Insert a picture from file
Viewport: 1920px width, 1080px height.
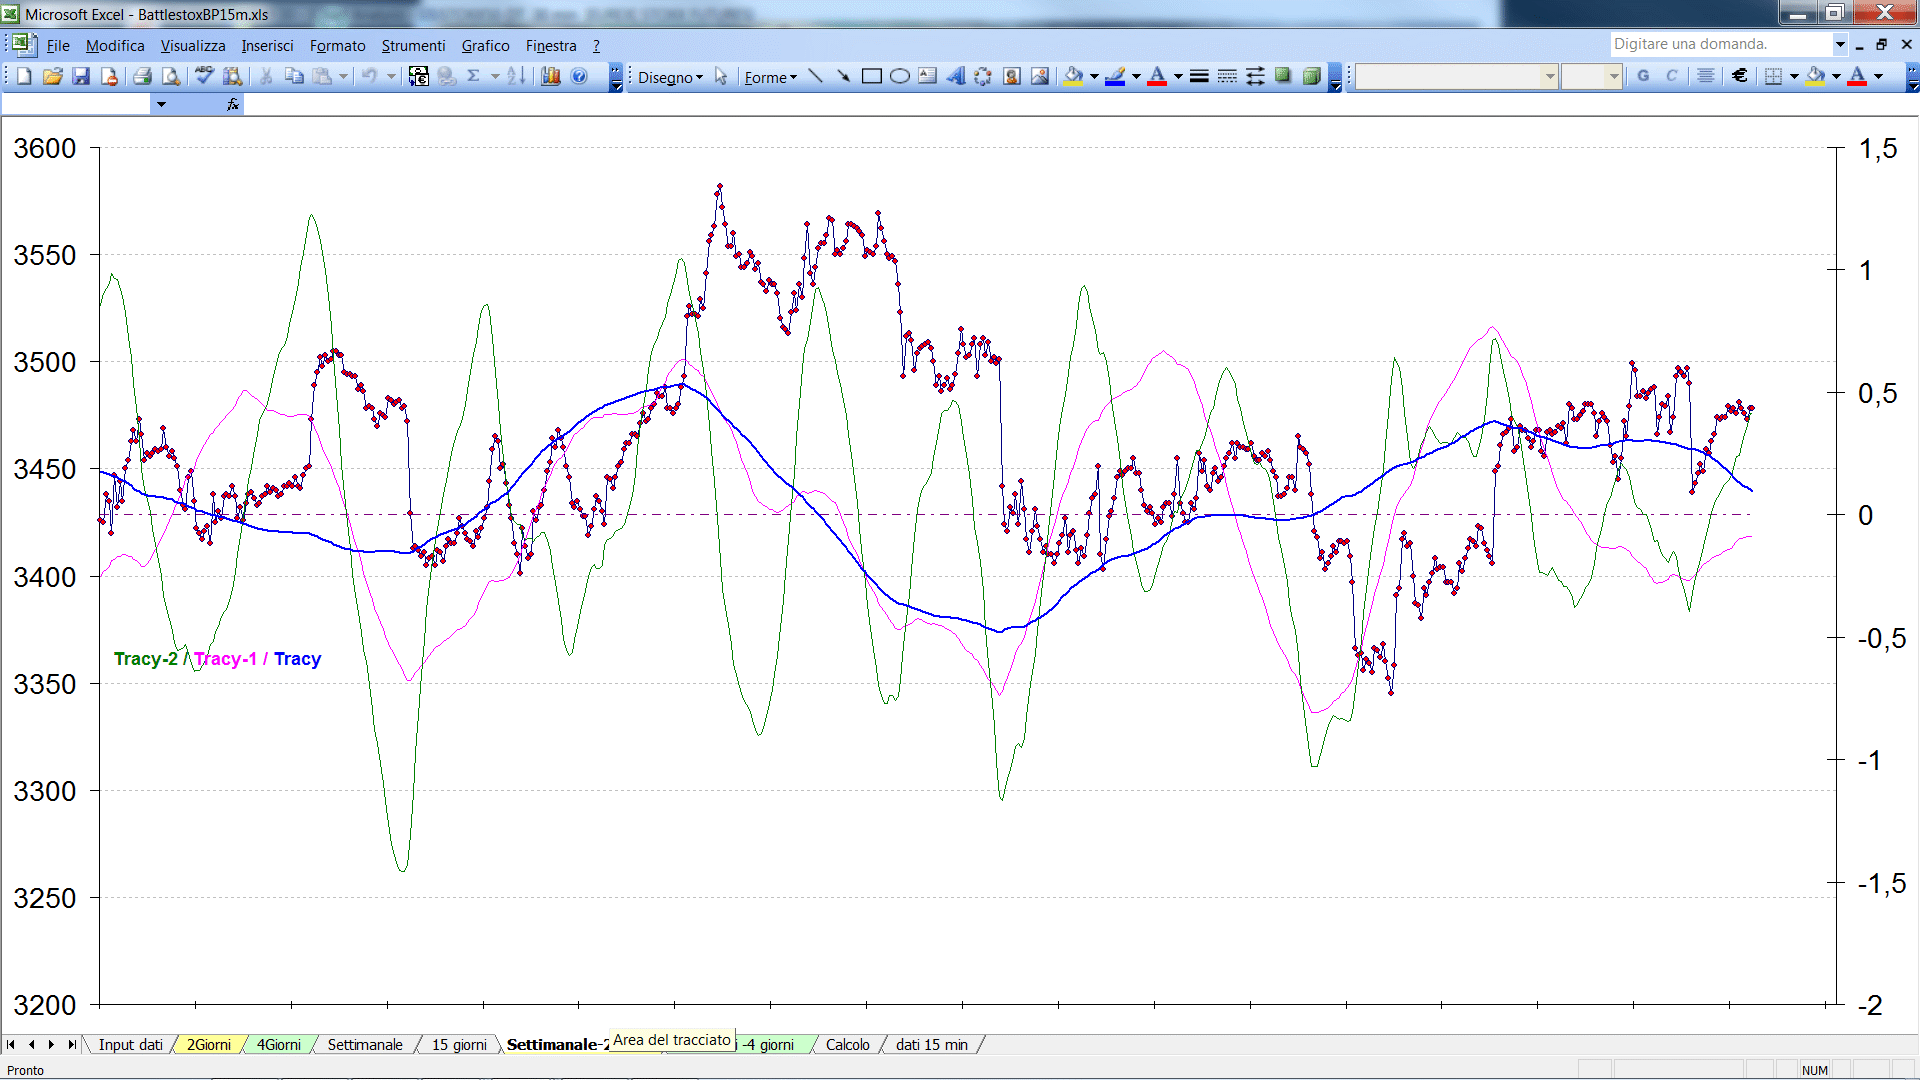coord(1040,76)
